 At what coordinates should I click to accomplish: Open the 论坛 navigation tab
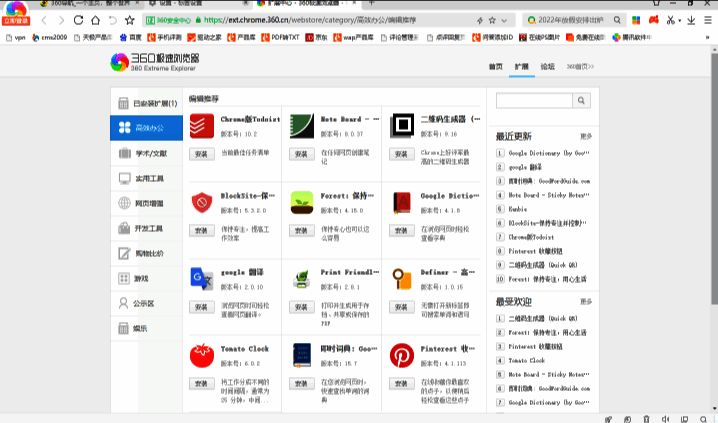pos(547,66)
